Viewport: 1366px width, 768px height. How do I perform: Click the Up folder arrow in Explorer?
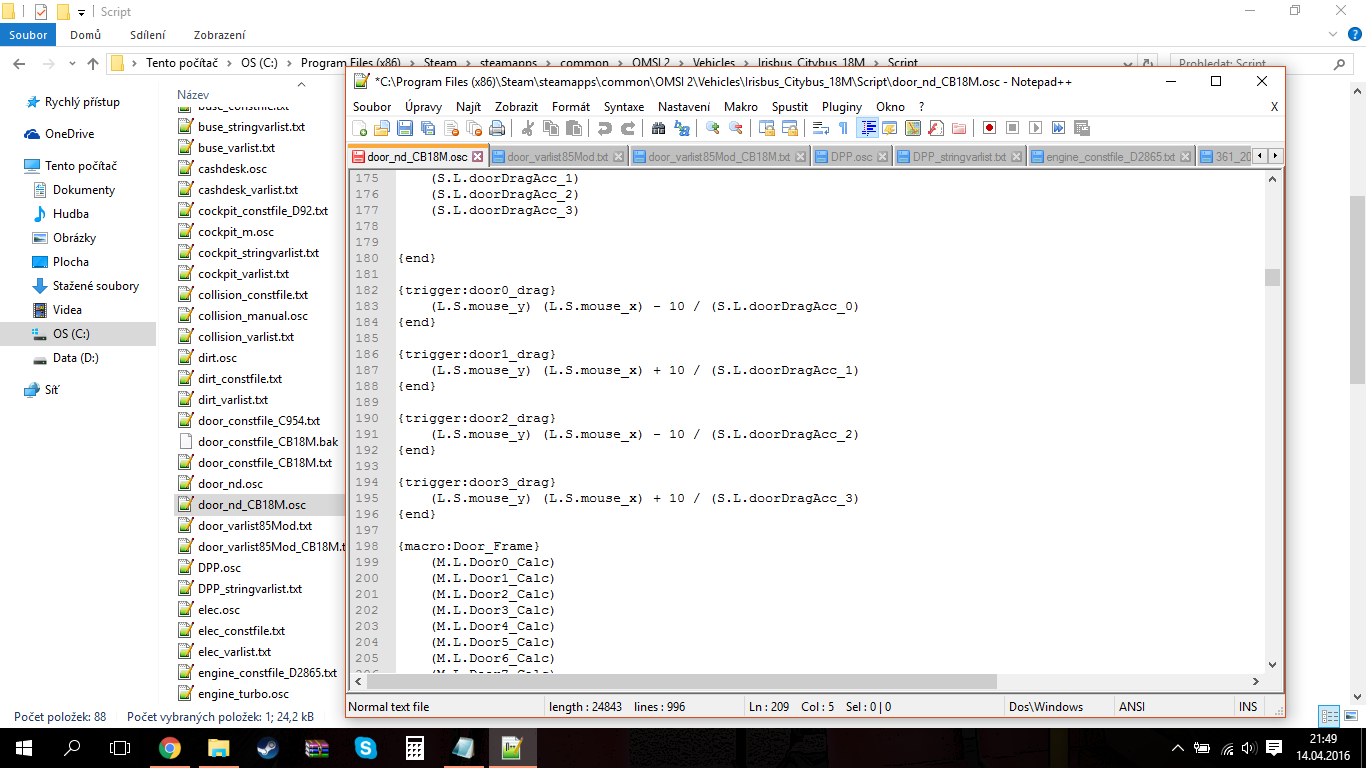pyautogui.click(x=93, y=63)
